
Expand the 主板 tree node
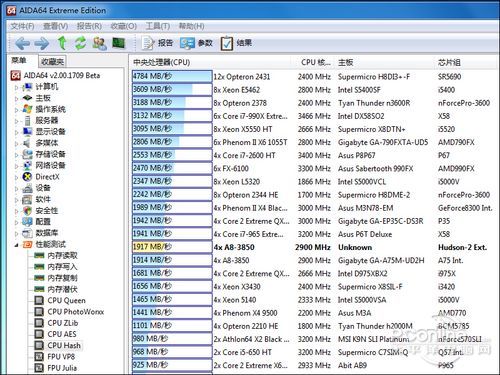click(x=16, y=99)
